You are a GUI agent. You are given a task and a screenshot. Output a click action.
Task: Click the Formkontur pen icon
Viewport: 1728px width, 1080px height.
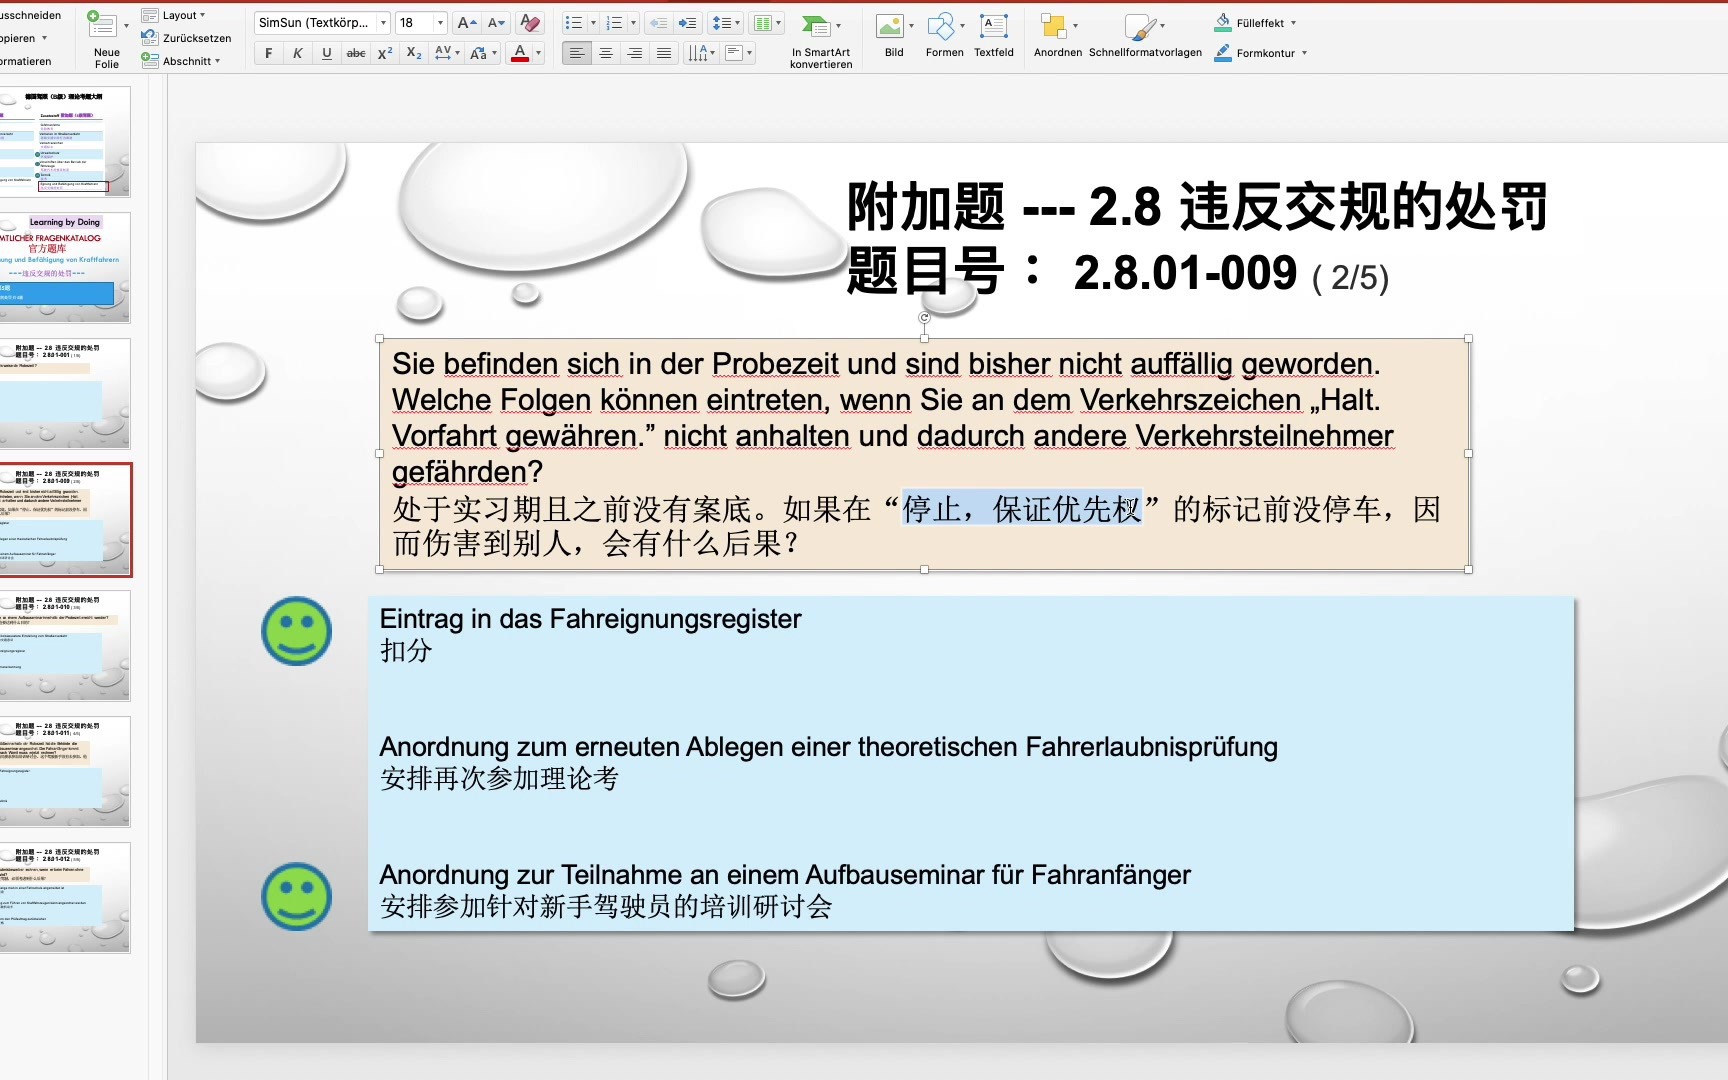pos(1223,52)
